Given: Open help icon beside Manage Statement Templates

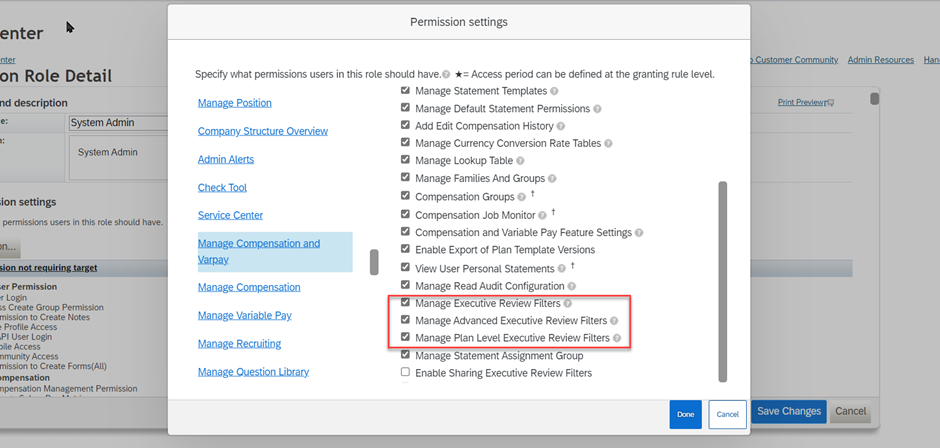Looking at the screenshot, I should (x=554, y=91).
